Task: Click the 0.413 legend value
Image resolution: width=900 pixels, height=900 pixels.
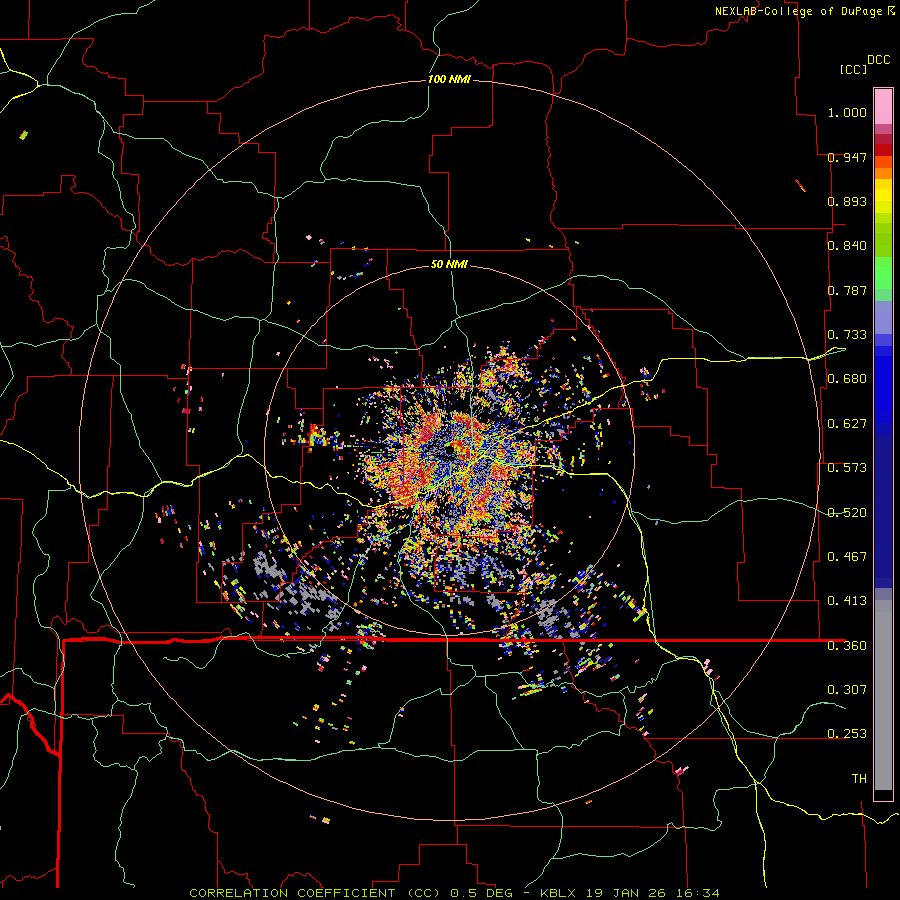Action: pos(847,601)
